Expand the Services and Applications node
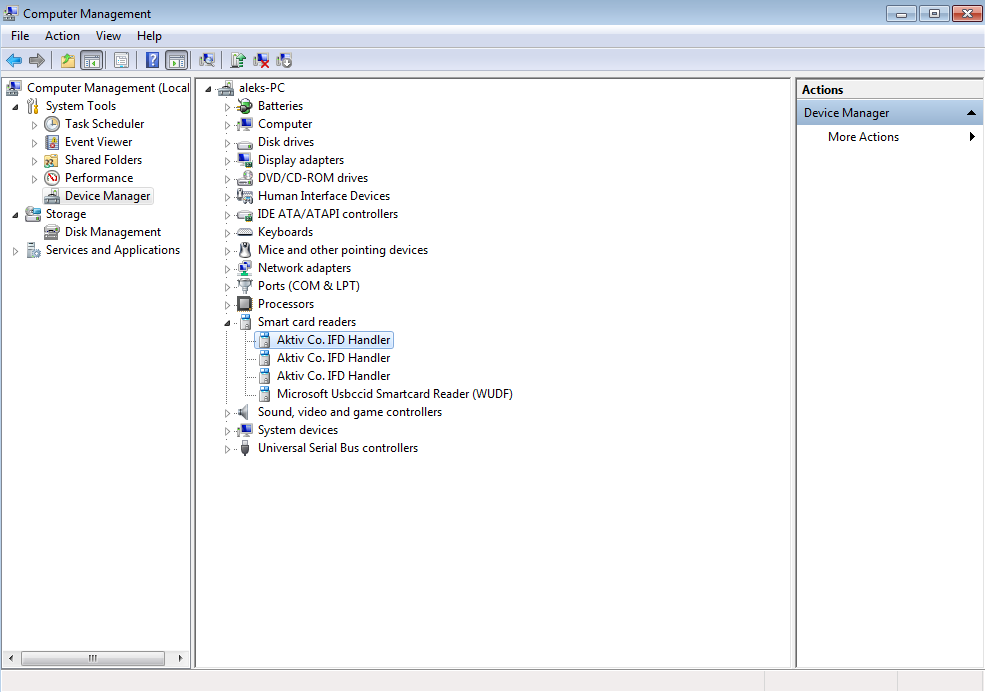This screenshot has width=985, height=692. click(16, 251)
